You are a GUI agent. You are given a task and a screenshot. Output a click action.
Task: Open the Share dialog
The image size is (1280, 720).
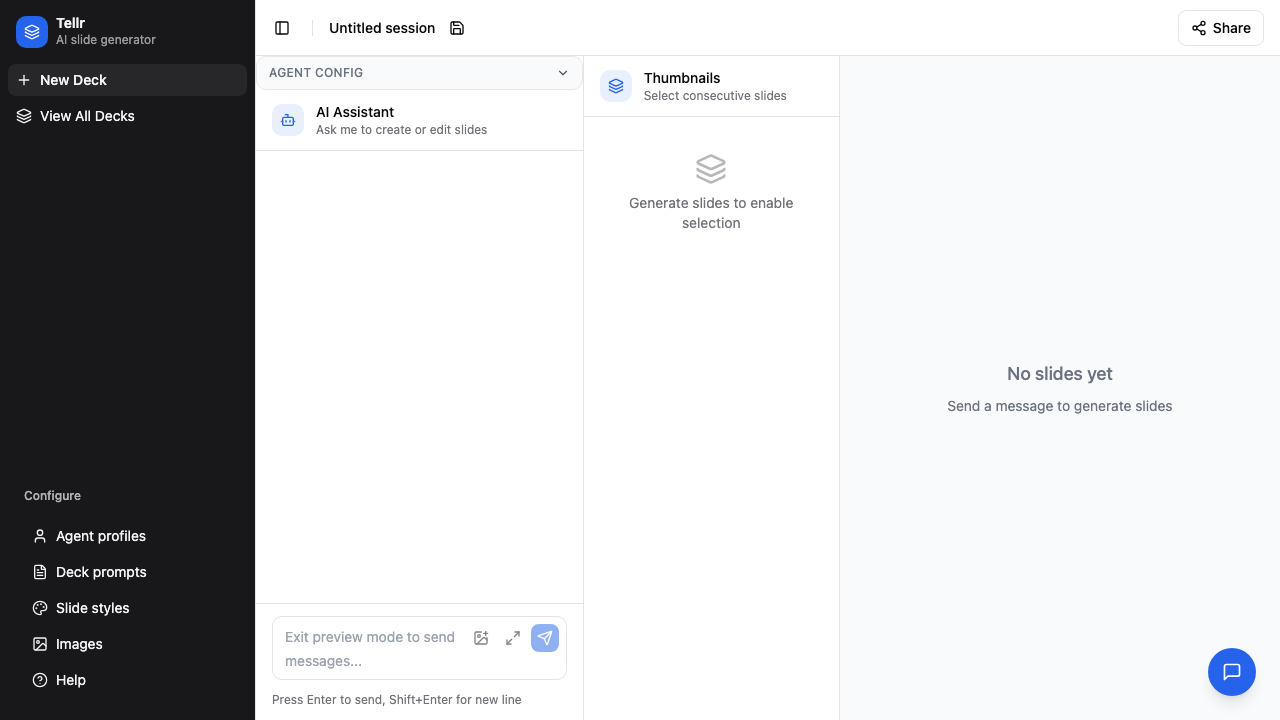(1220, 28)
